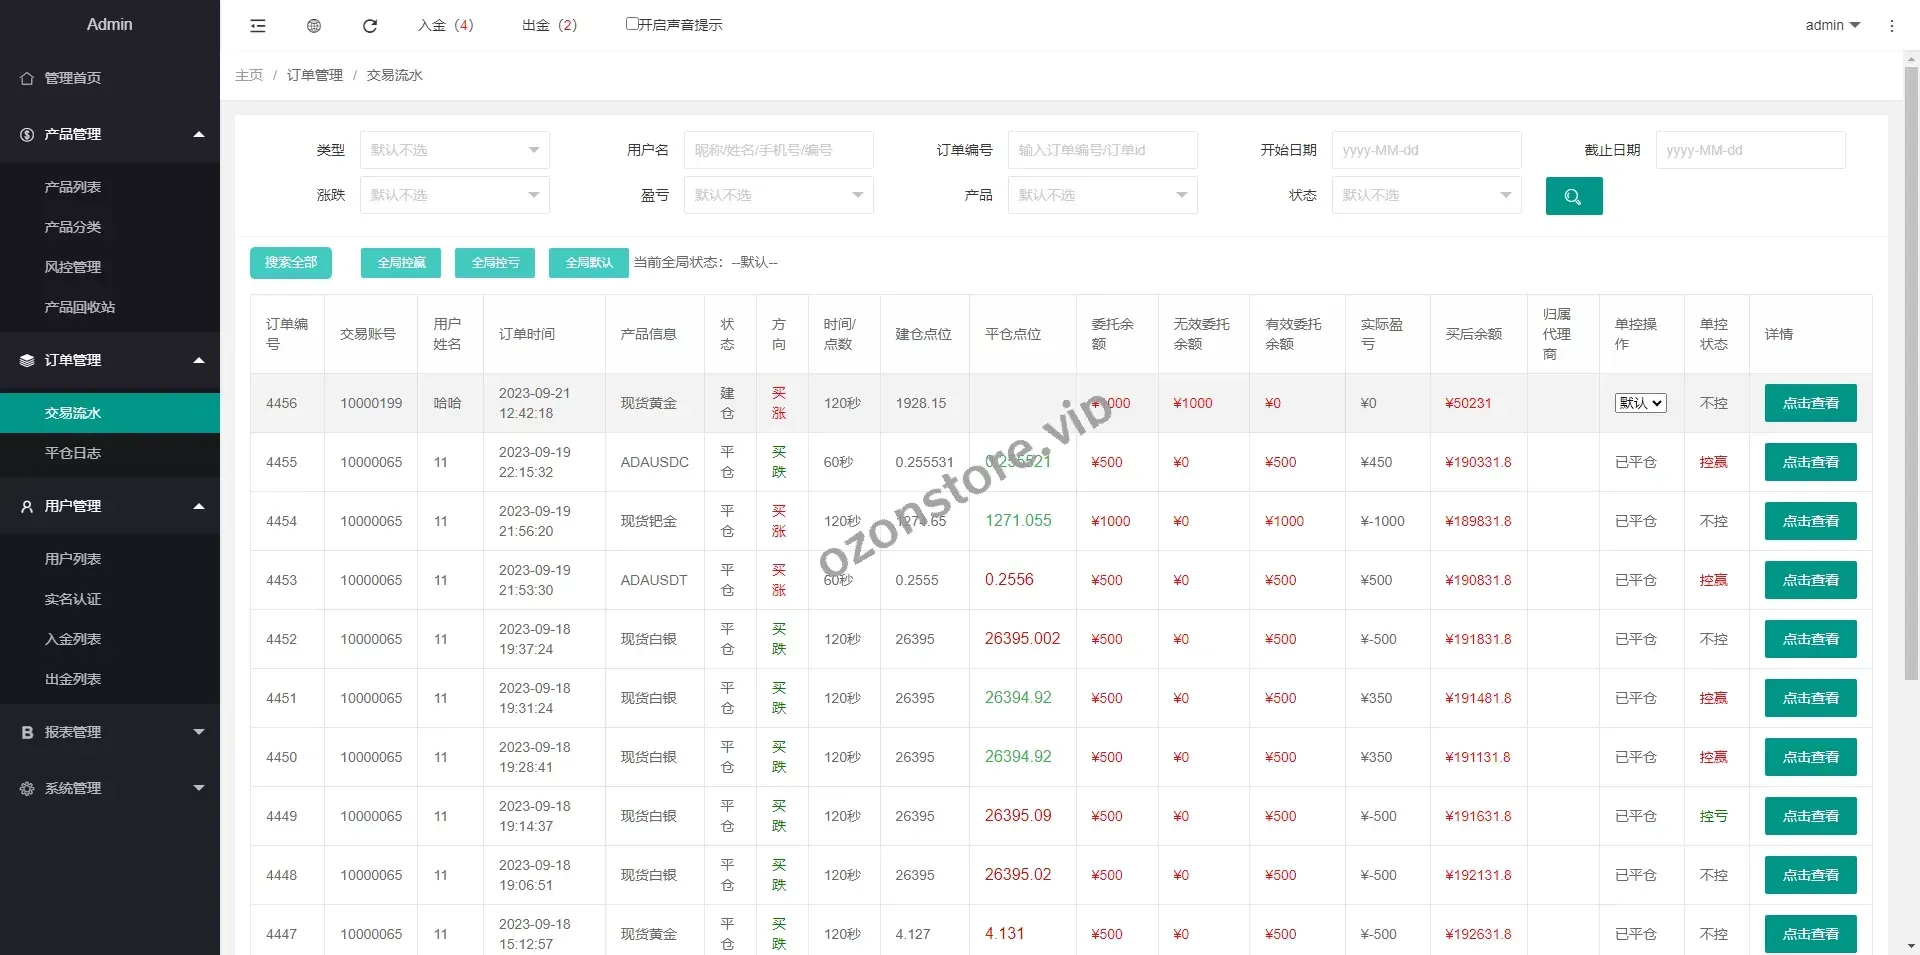Click the user icon beside 用户管理
The height and width of the screenshot is (955, 1920).
click(27, 506)
